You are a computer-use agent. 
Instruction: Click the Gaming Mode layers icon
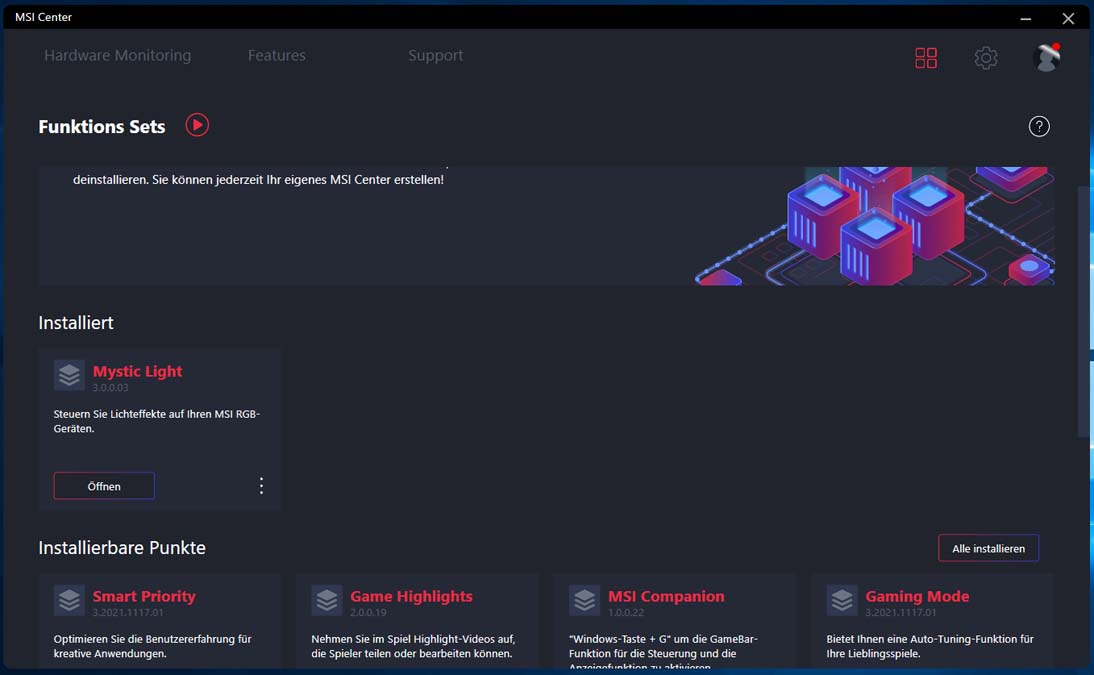841,600
